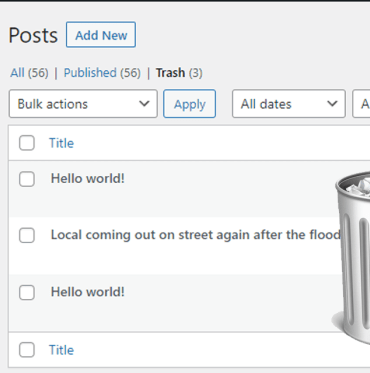The image size is (370, 373).
Task: Sort by the footer Title column link
Action: click(x=61, y=350)
